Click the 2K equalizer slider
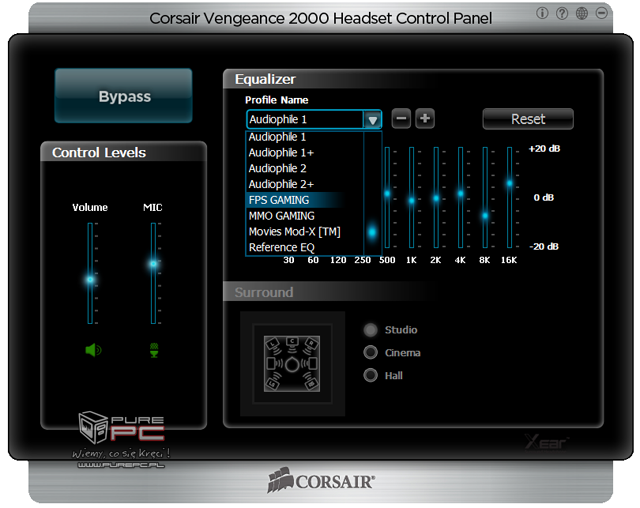Viewport: 640px width, 508px height. click(x=436, y=197)
